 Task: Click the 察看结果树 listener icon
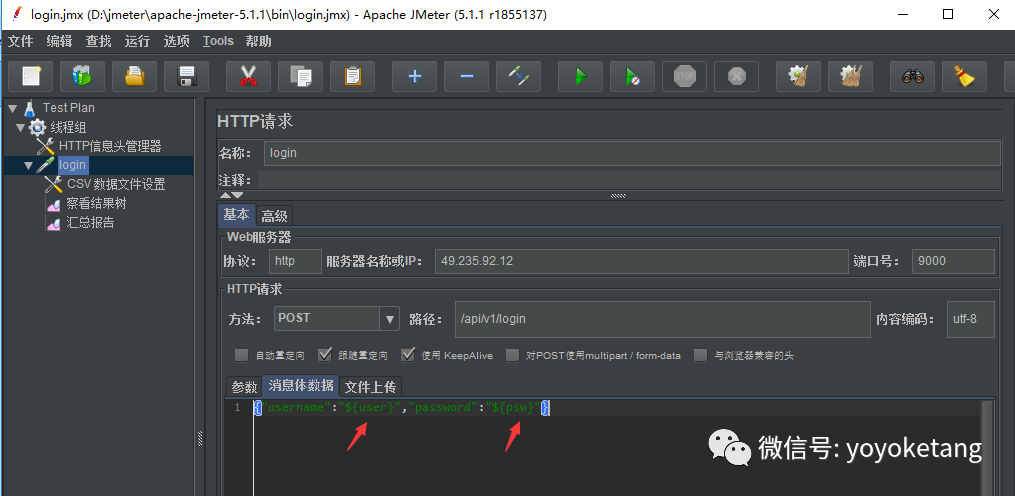tap(54, 204)
